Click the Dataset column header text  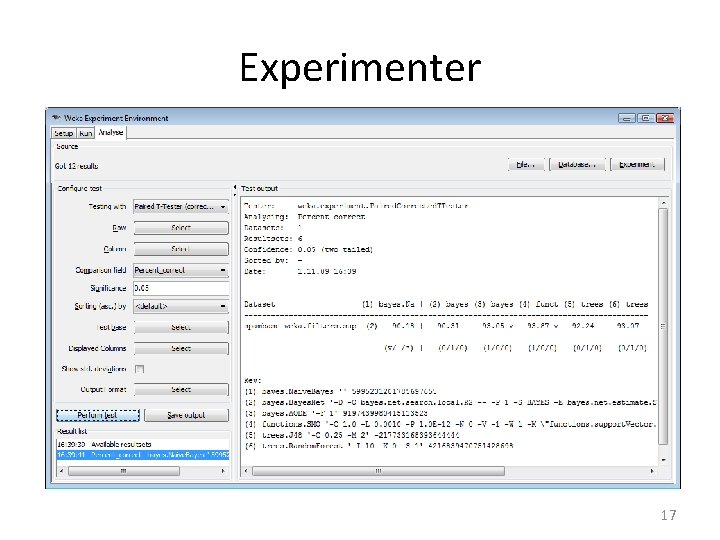coord(259,304)
